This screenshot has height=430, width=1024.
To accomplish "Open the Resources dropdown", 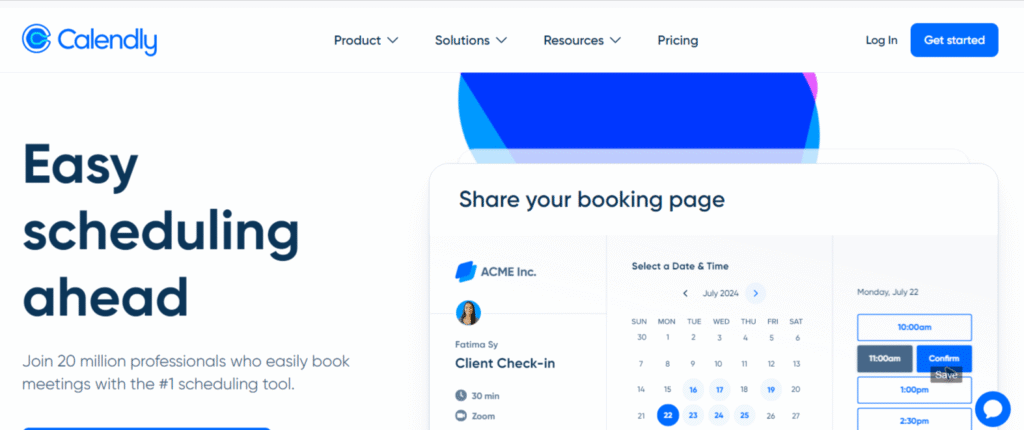I will [x=582, y=41].
